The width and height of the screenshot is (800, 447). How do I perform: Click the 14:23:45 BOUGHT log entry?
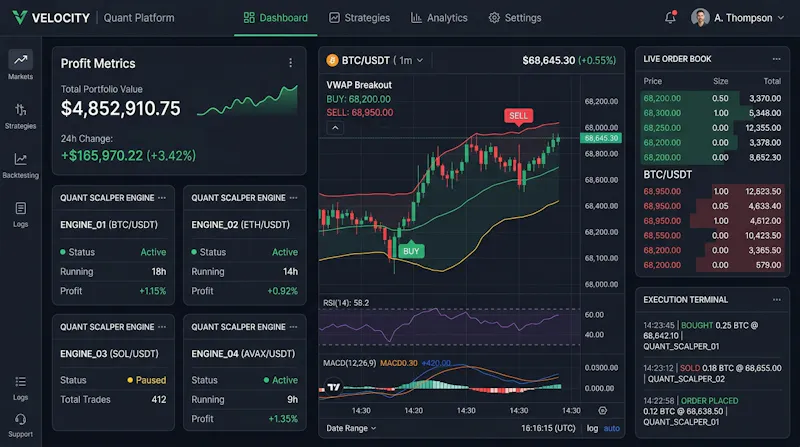(x=712, y=336)
